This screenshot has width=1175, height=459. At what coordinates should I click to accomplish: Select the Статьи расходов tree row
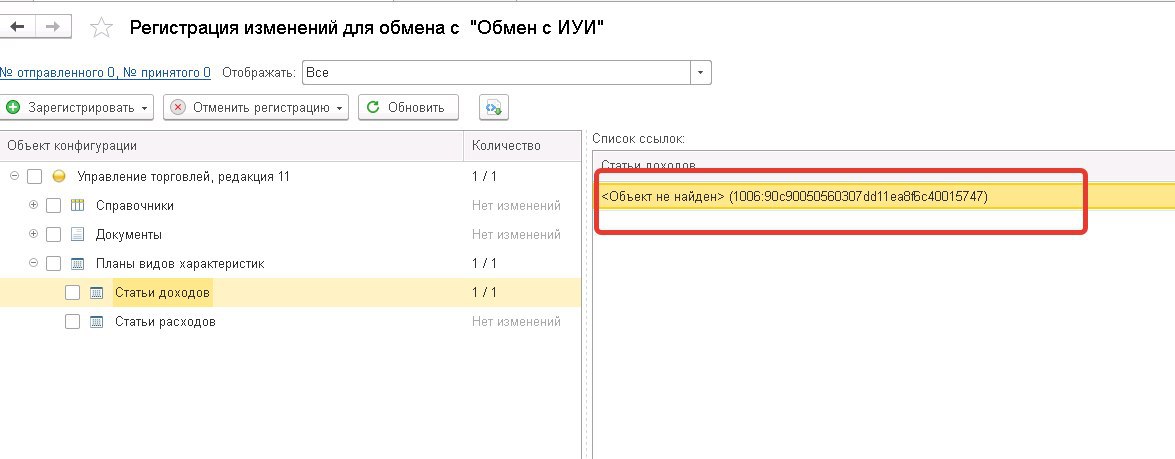[290, 322]
